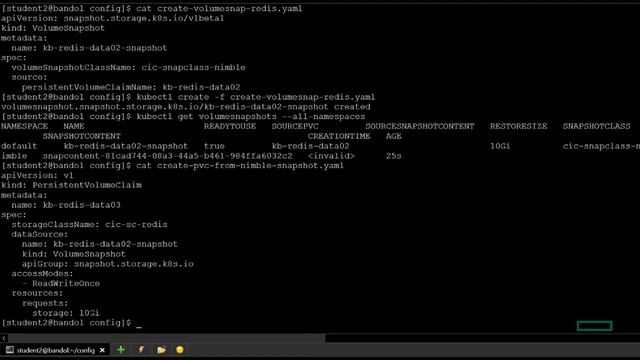Click the 'default' namespace value
Image resolution: width=640 pixels, height=360 pixels.
(19, 146)
